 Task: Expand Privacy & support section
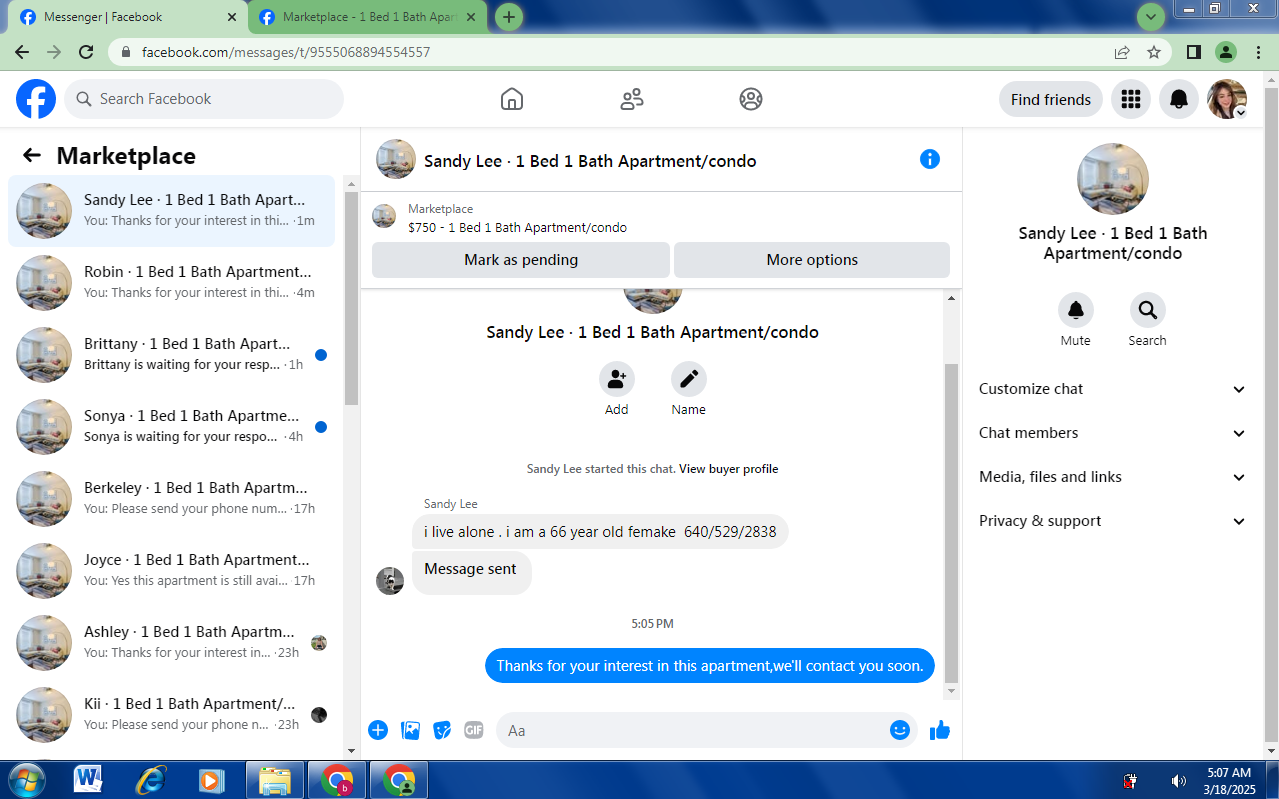[1113, 521]
